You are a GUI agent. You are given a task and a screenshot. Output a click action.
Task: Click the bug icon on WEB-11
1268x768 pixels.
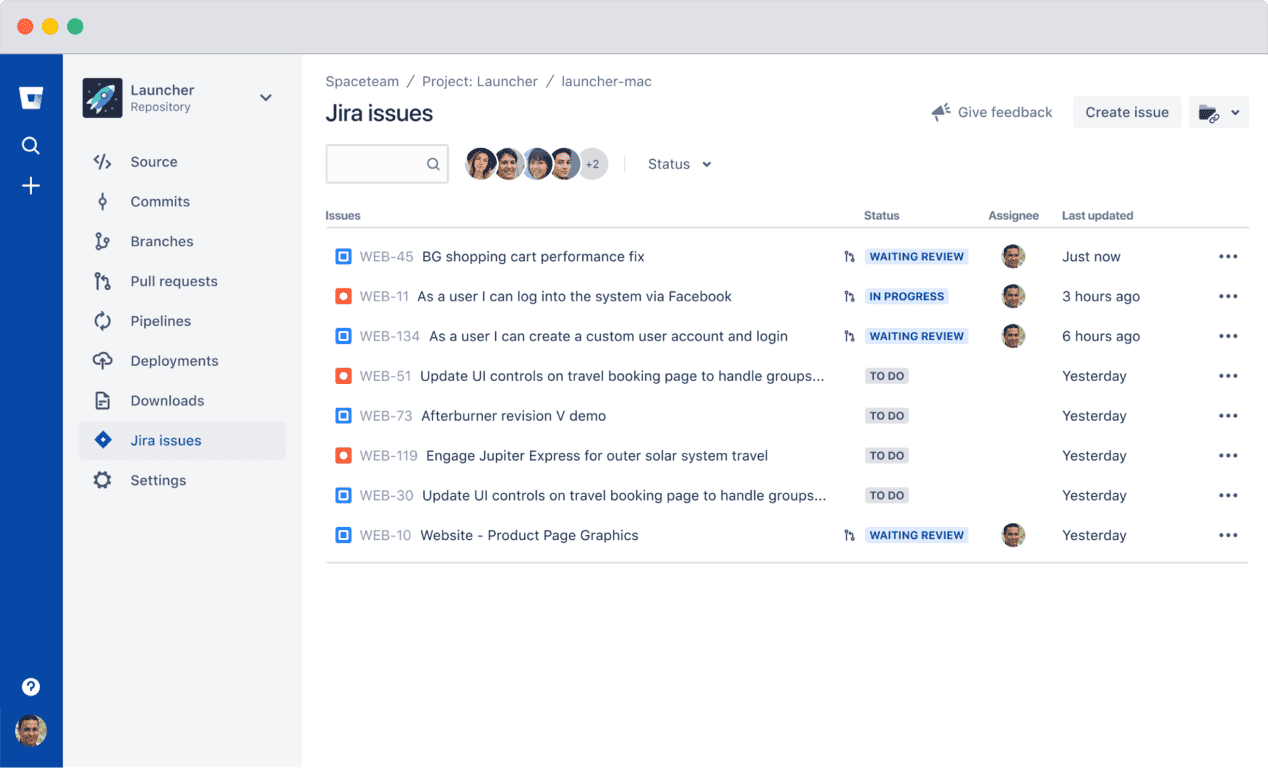coord(342,296)
